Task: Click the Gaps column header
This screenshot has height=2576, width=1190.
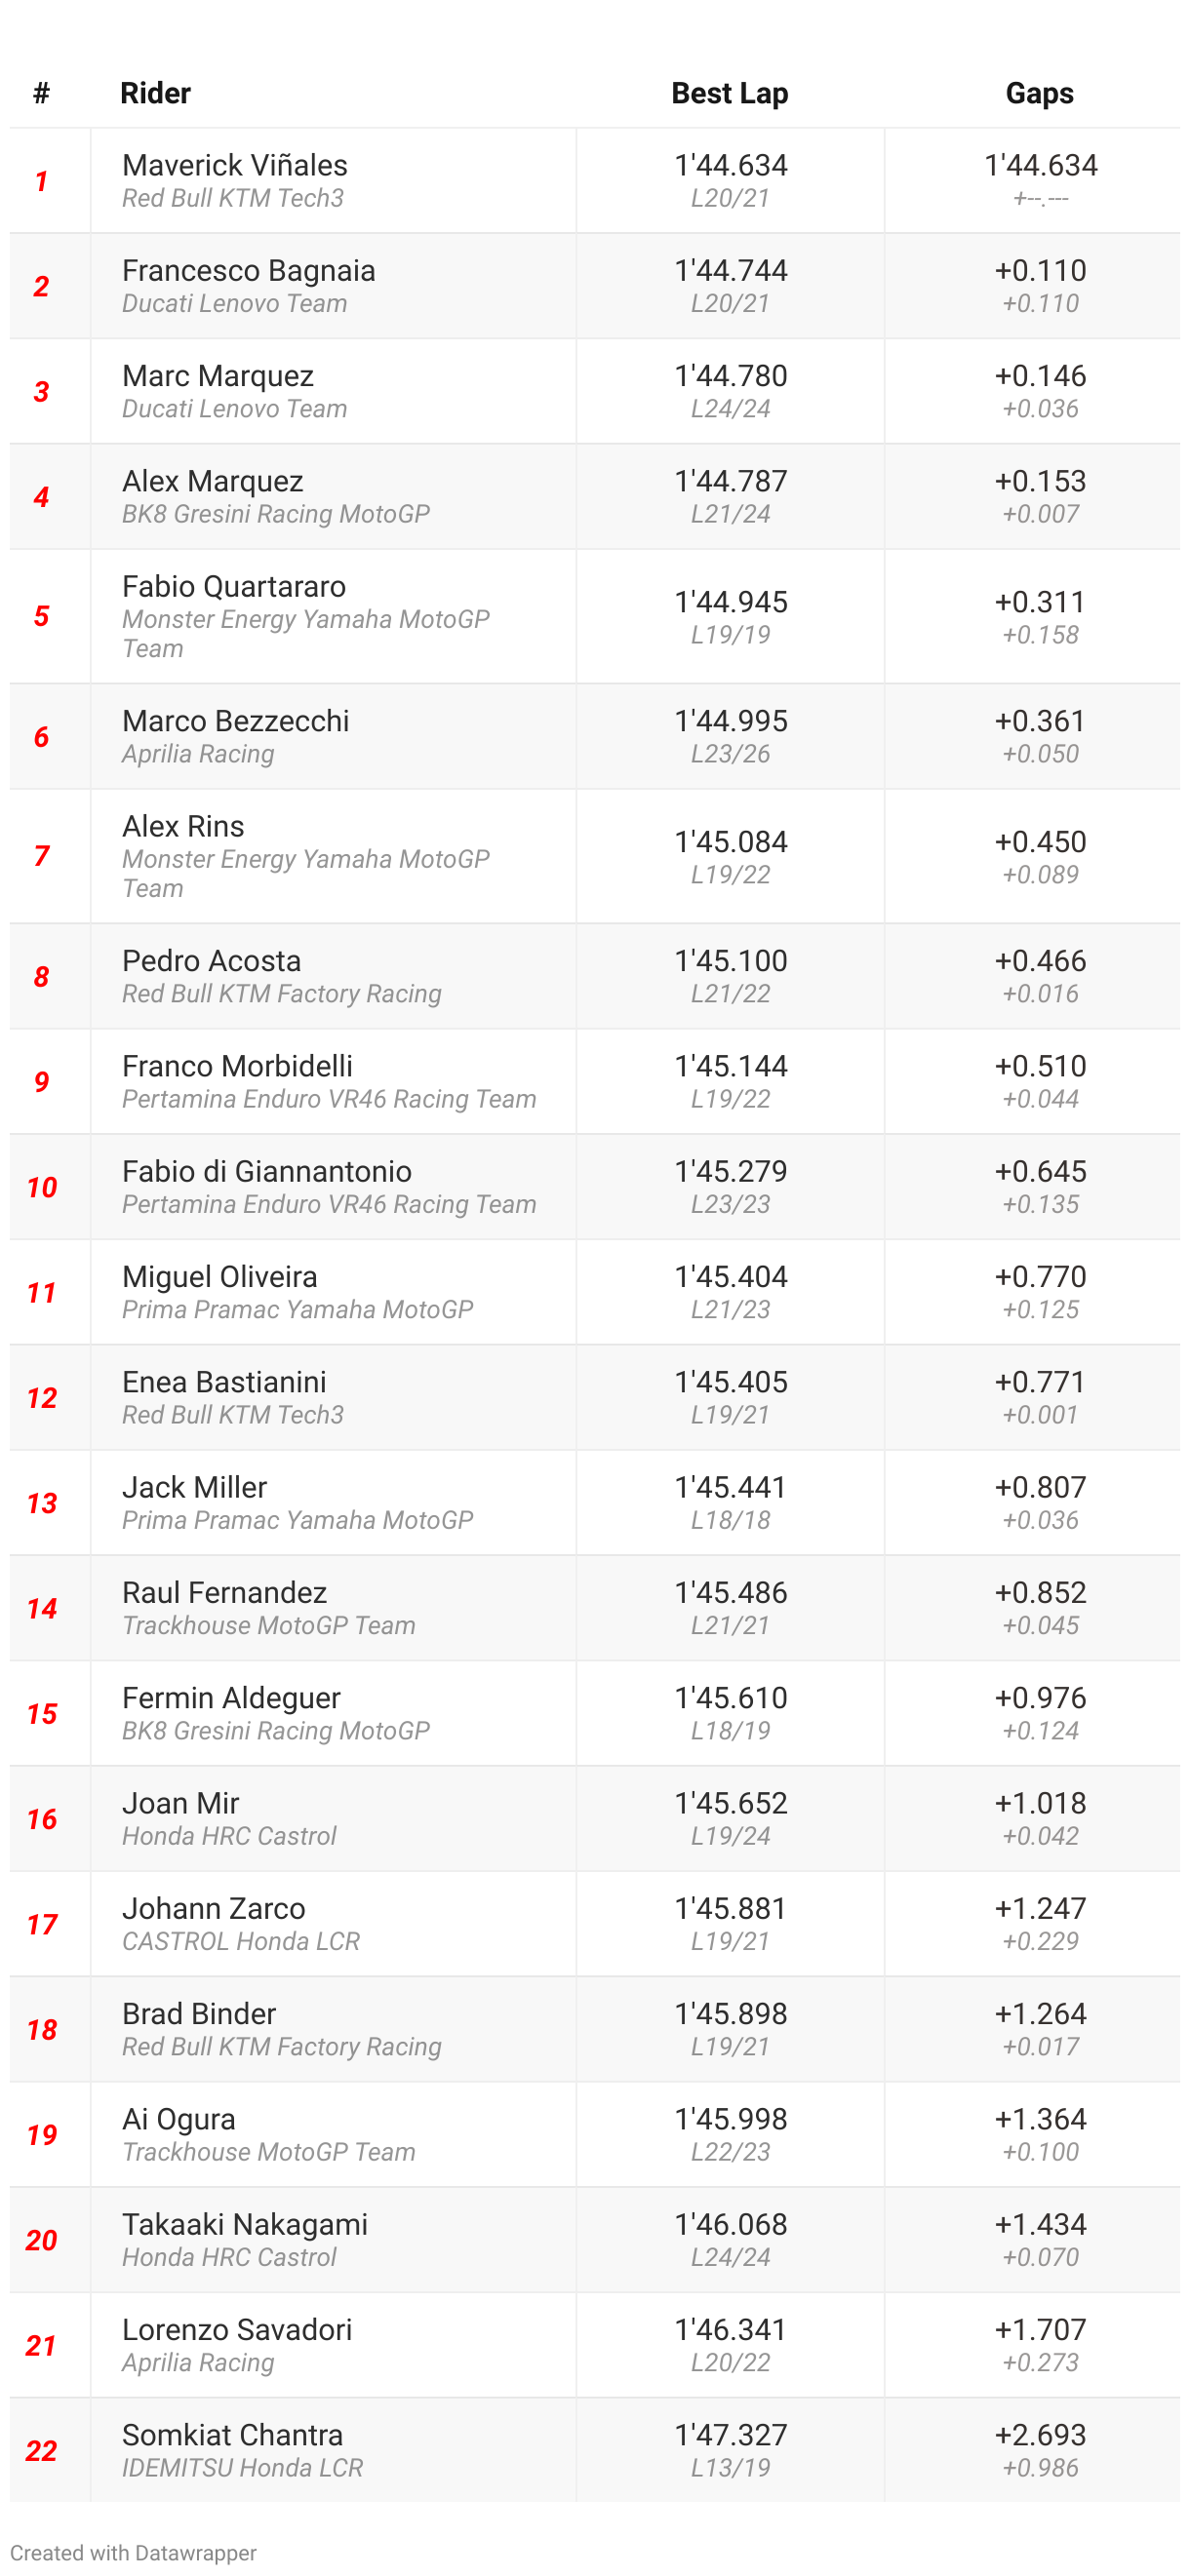Action: click(1040, 93)
